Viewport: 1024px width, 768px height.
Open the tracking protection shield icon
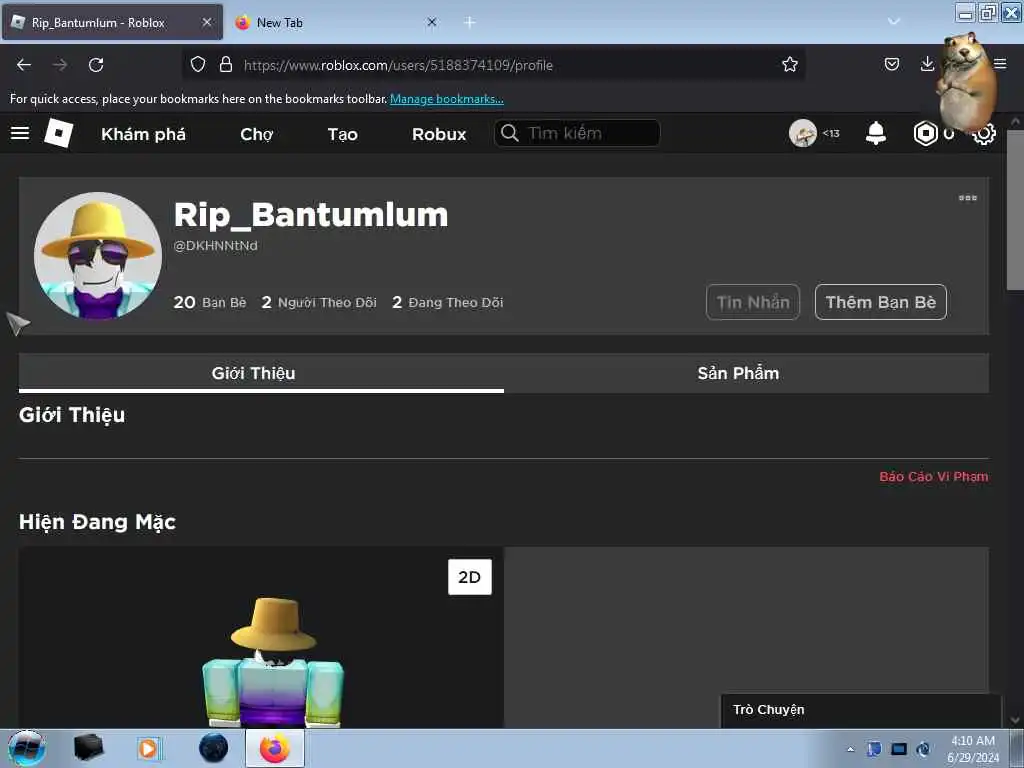pyautogui.click(x=198, y=64)
